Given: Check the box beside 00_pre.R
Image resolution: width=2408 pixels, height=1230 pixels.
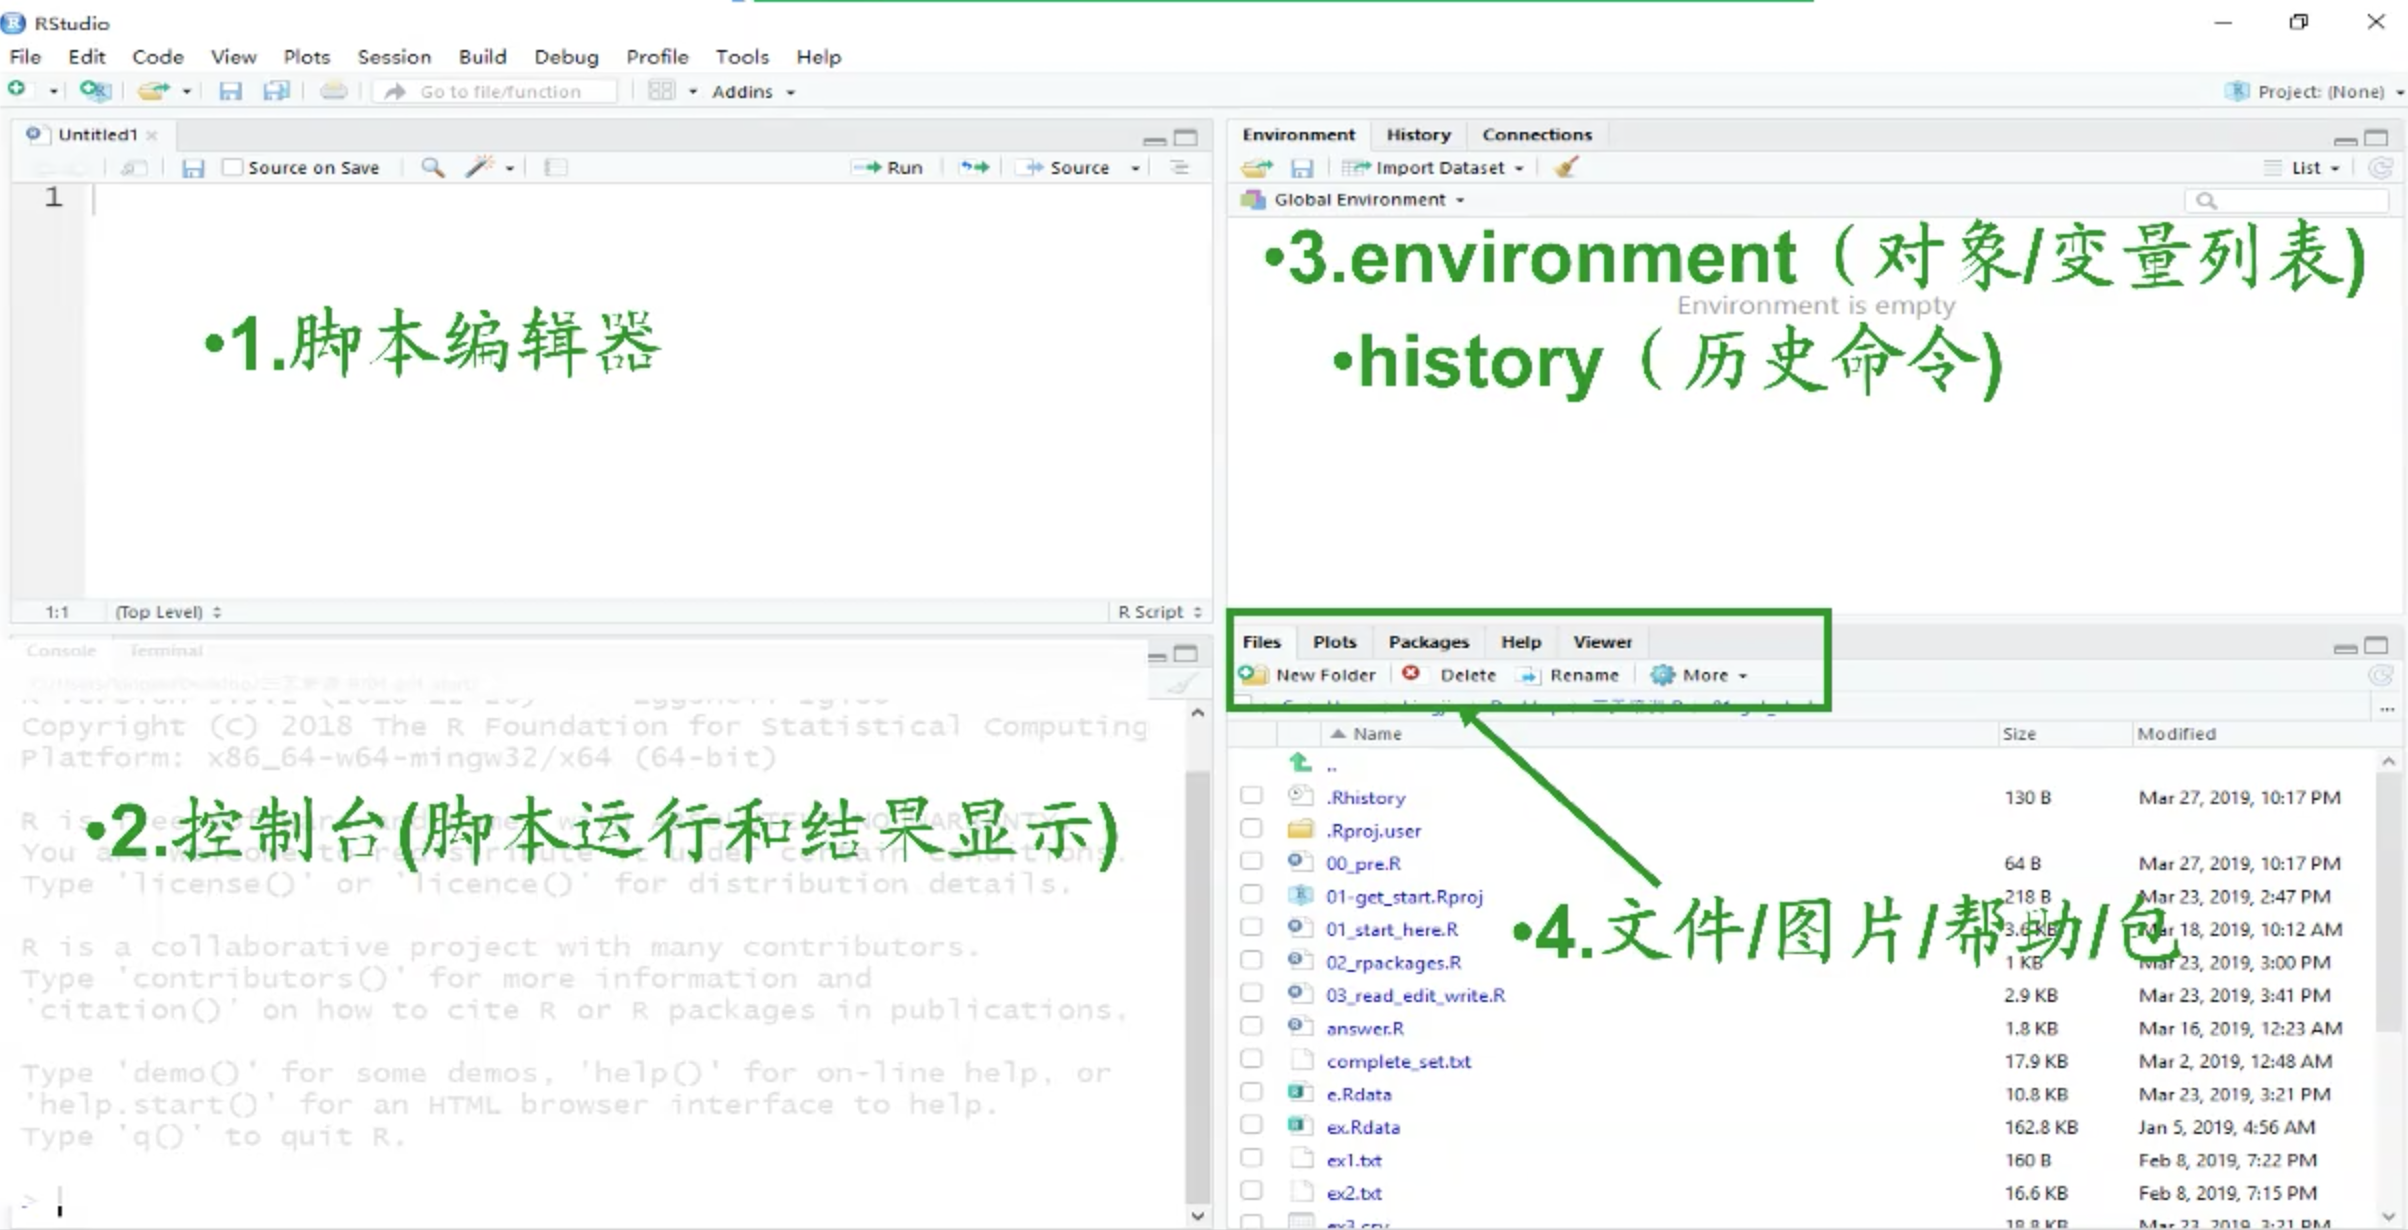Looking at the screenshot, I should click(x=1251, y=862).
